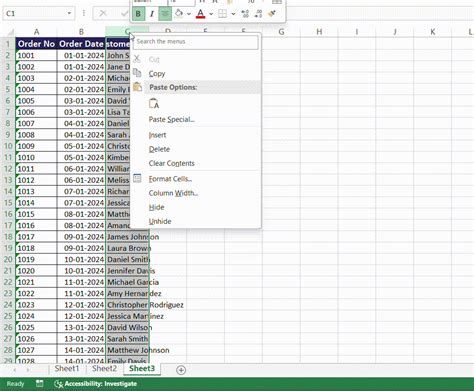This screenshot has height=391, width=474.
Task: Open Format Cells from context menu
Action: point(170,179)
